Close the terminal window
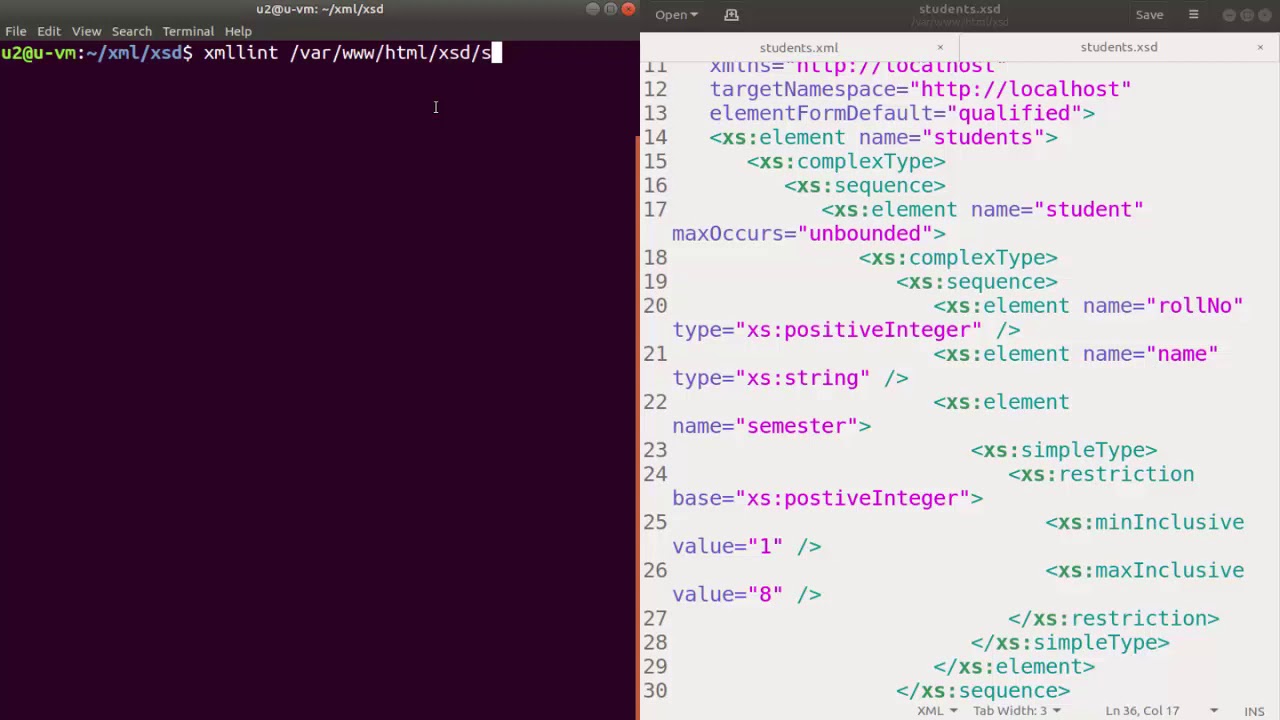The image size is (1280, 720). pos(628,9)
